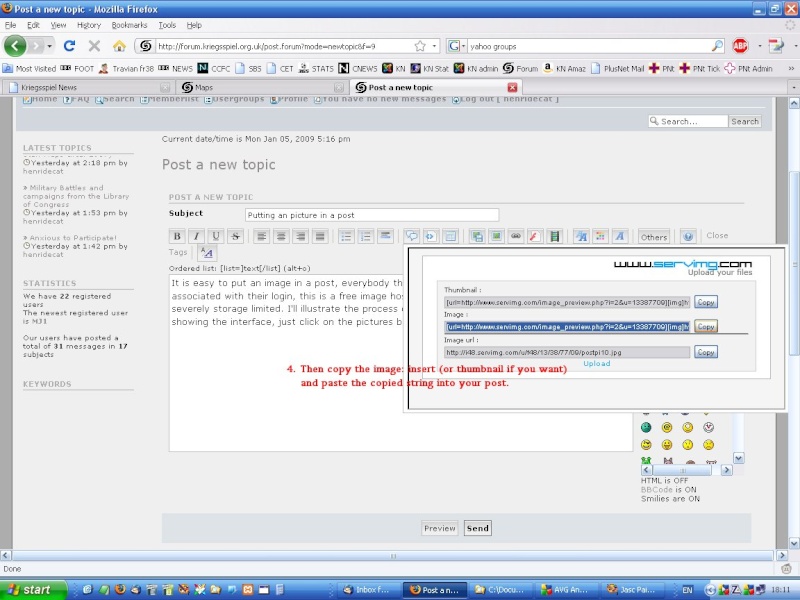
Task: Insert a horizontal rule separator
Action: tap(385, 236)
